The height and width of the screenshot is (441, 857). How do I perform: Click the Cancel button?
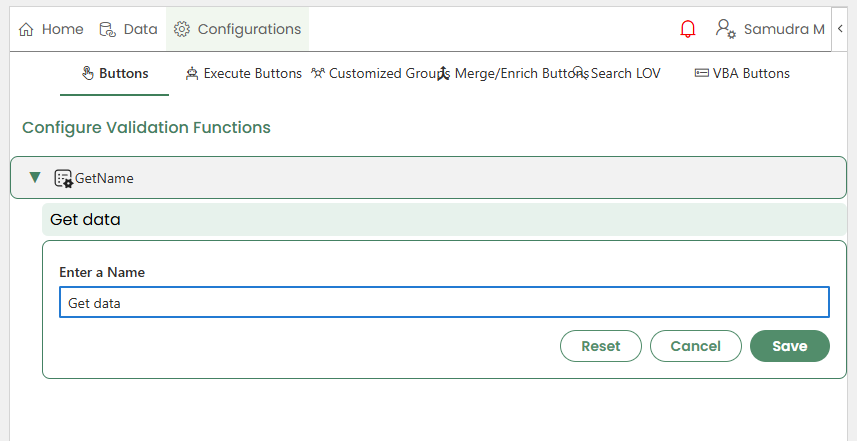(x=695, y=346)
